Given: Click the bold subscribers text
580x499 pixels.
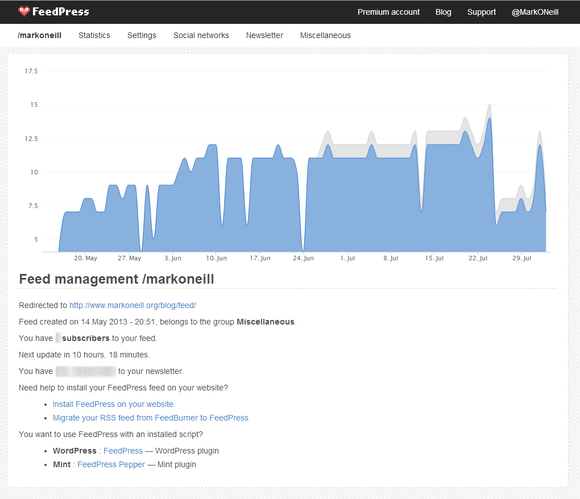Looking at the screenshot, I should [x=86, y=338].
